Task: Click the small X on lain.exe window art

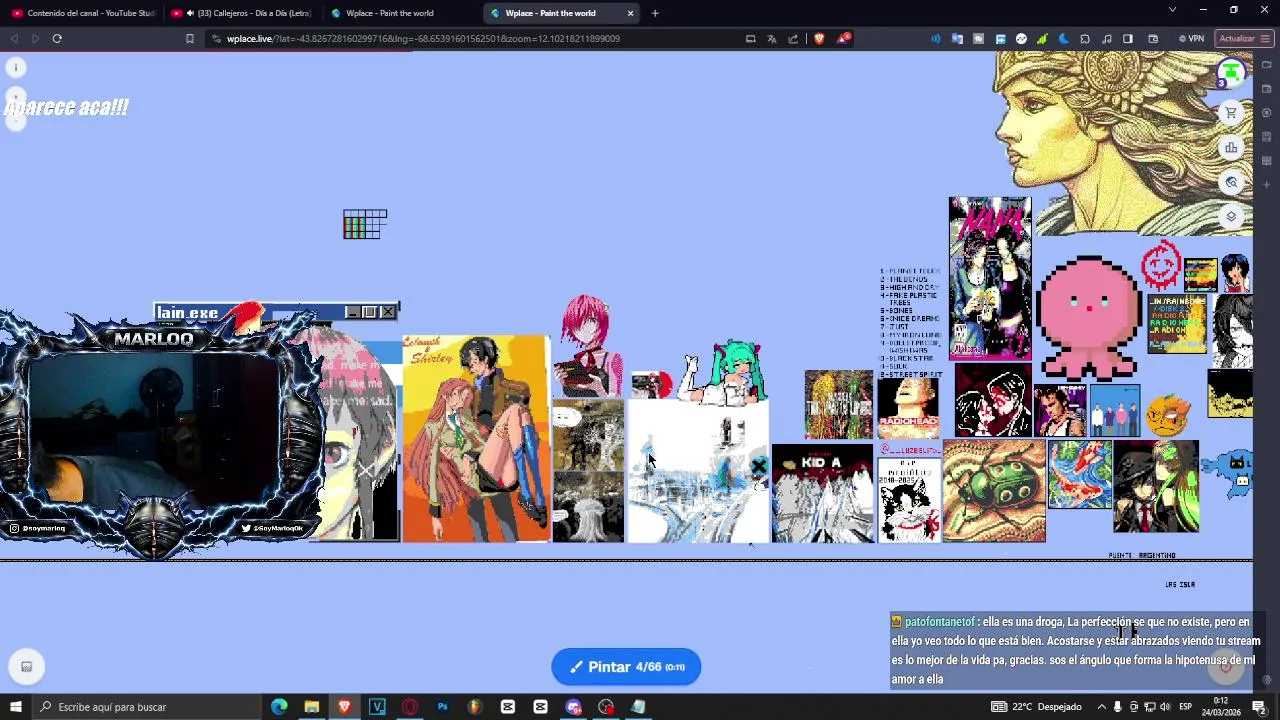Action: [x=388, y=312]
